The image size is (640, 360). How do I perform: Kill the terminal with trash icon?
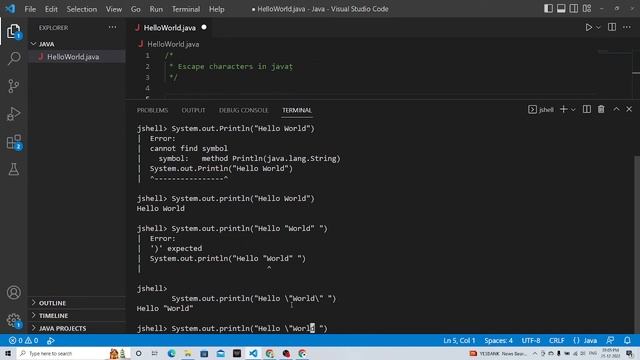(x=601, y=109)
